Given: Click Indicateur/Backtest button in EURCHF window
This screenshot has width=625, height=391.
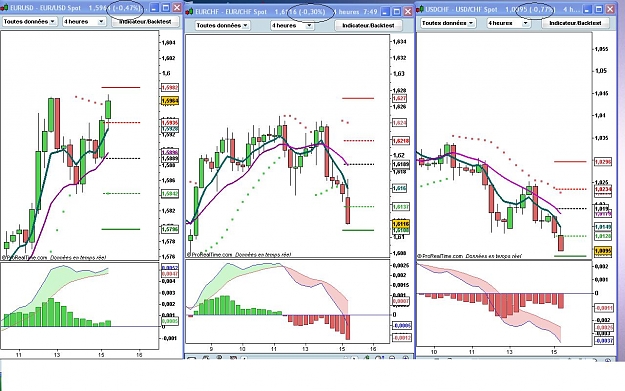Looking at the screenshot, I should 368,26.
